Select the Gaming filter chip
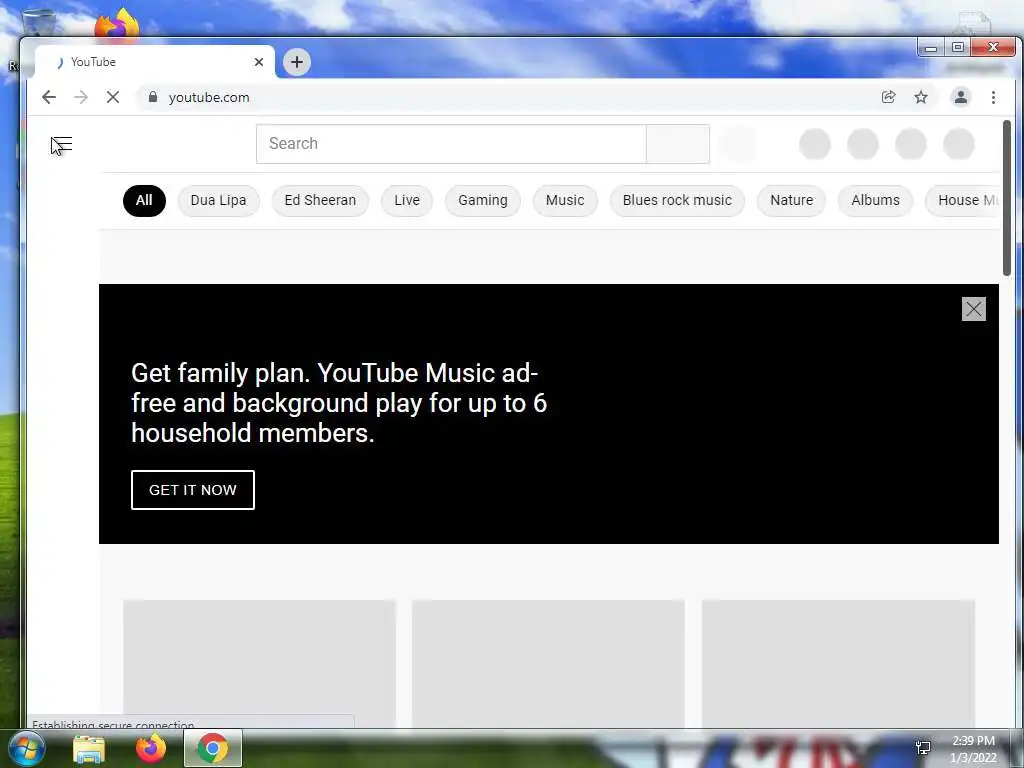The height and width of the screenshot is (768, 1024). [483, 200]
